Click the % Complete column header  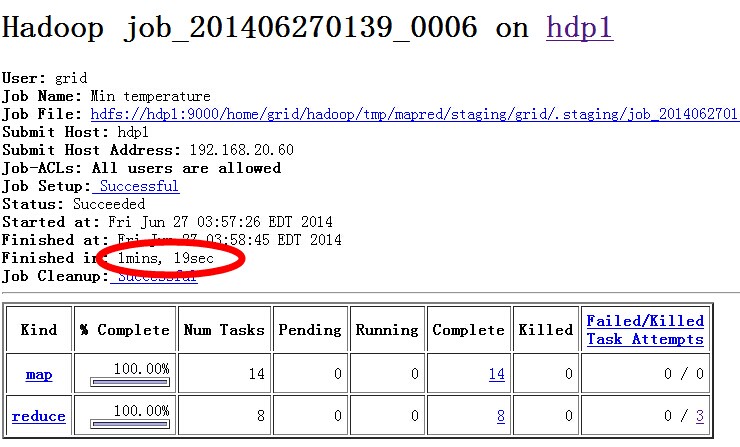pyautogui.click(x=125, y=330)
